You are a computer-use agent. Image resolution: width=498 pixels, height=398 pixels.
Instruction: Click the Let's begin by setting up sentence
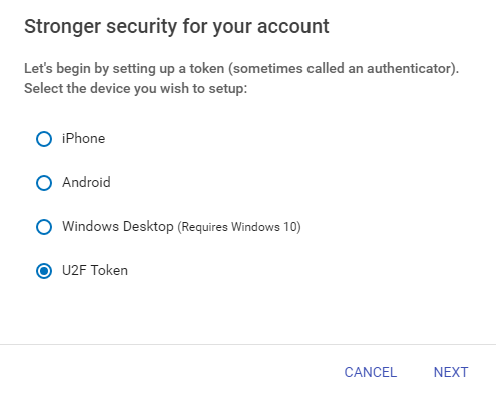point(241,69)
